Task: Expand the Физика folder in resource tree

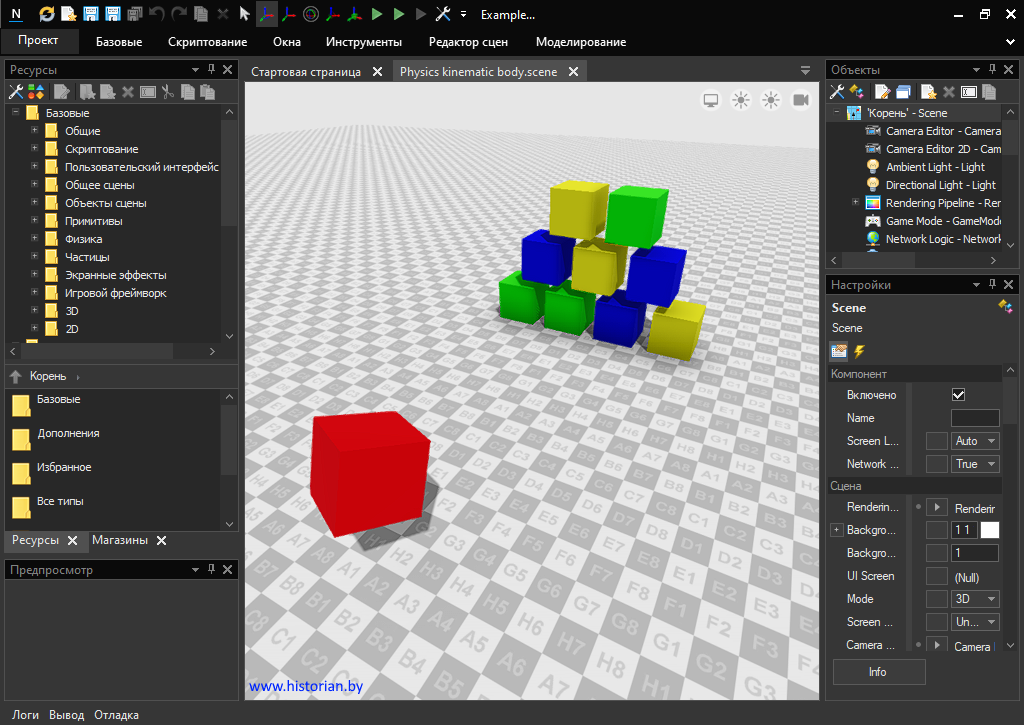Action: 35,239
